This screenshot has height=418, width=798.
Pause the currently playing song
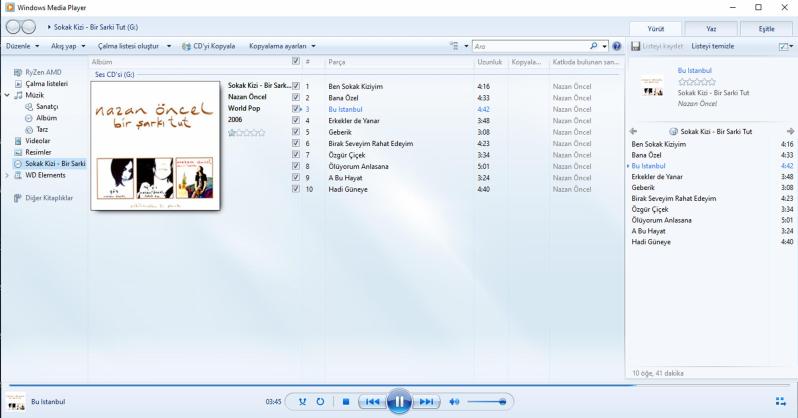point(399,402)
